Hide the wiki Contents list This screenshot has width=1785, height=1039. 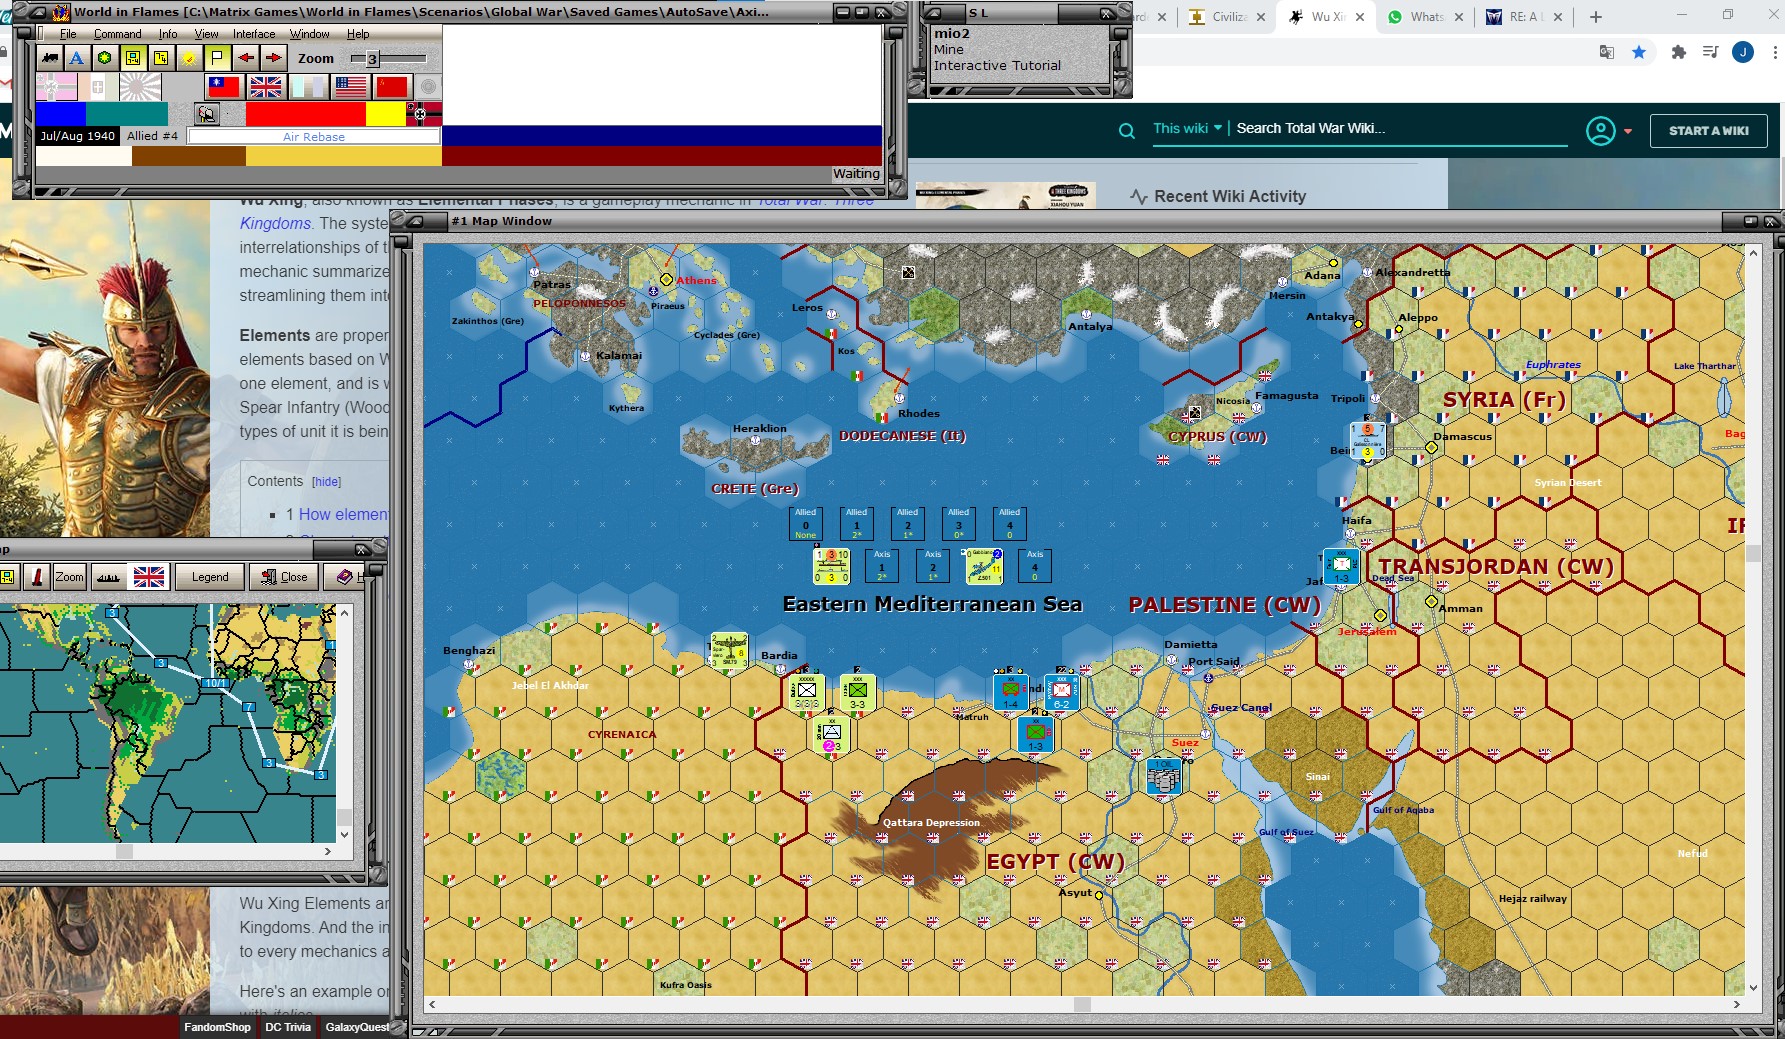[x=326, y=482]
